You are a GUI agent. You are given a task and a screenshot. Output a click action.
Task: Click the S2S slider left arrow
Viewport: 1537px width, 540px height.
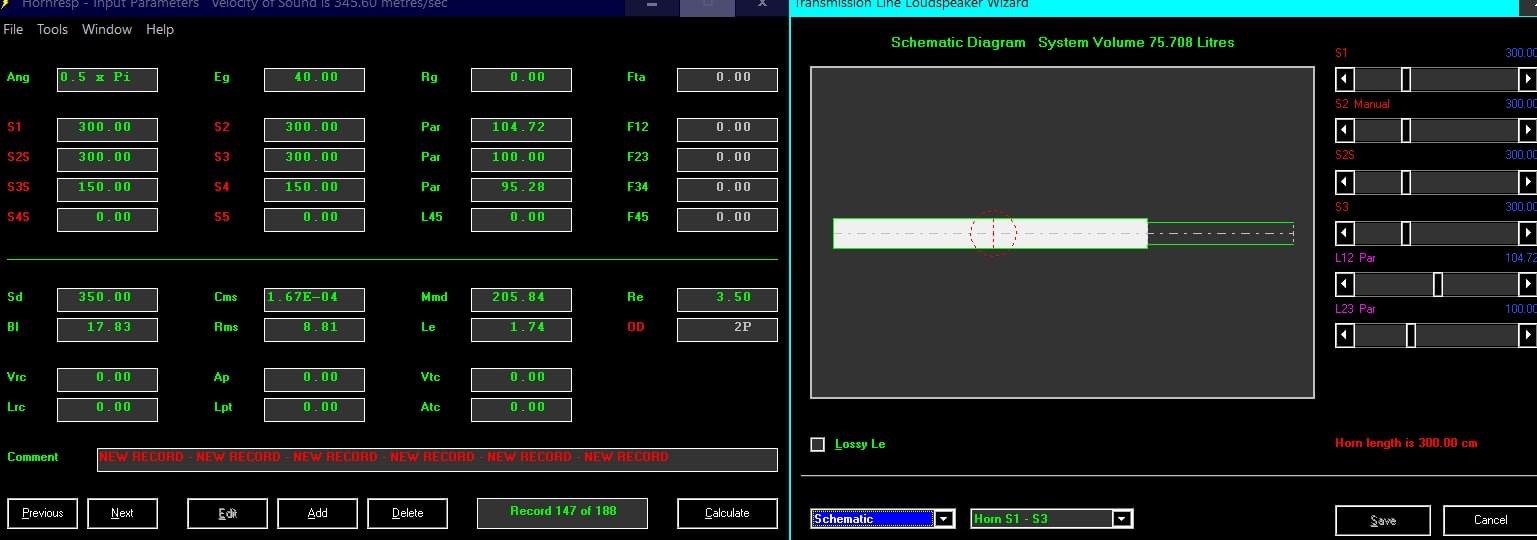[x=1345, y=182]
